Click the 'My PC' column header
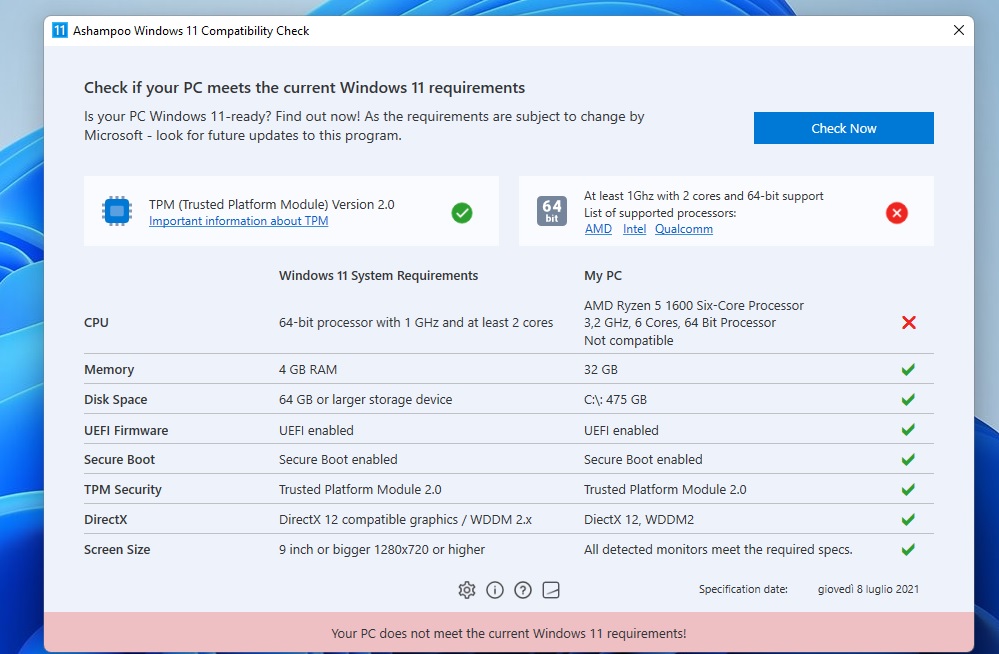 [603, 276]
